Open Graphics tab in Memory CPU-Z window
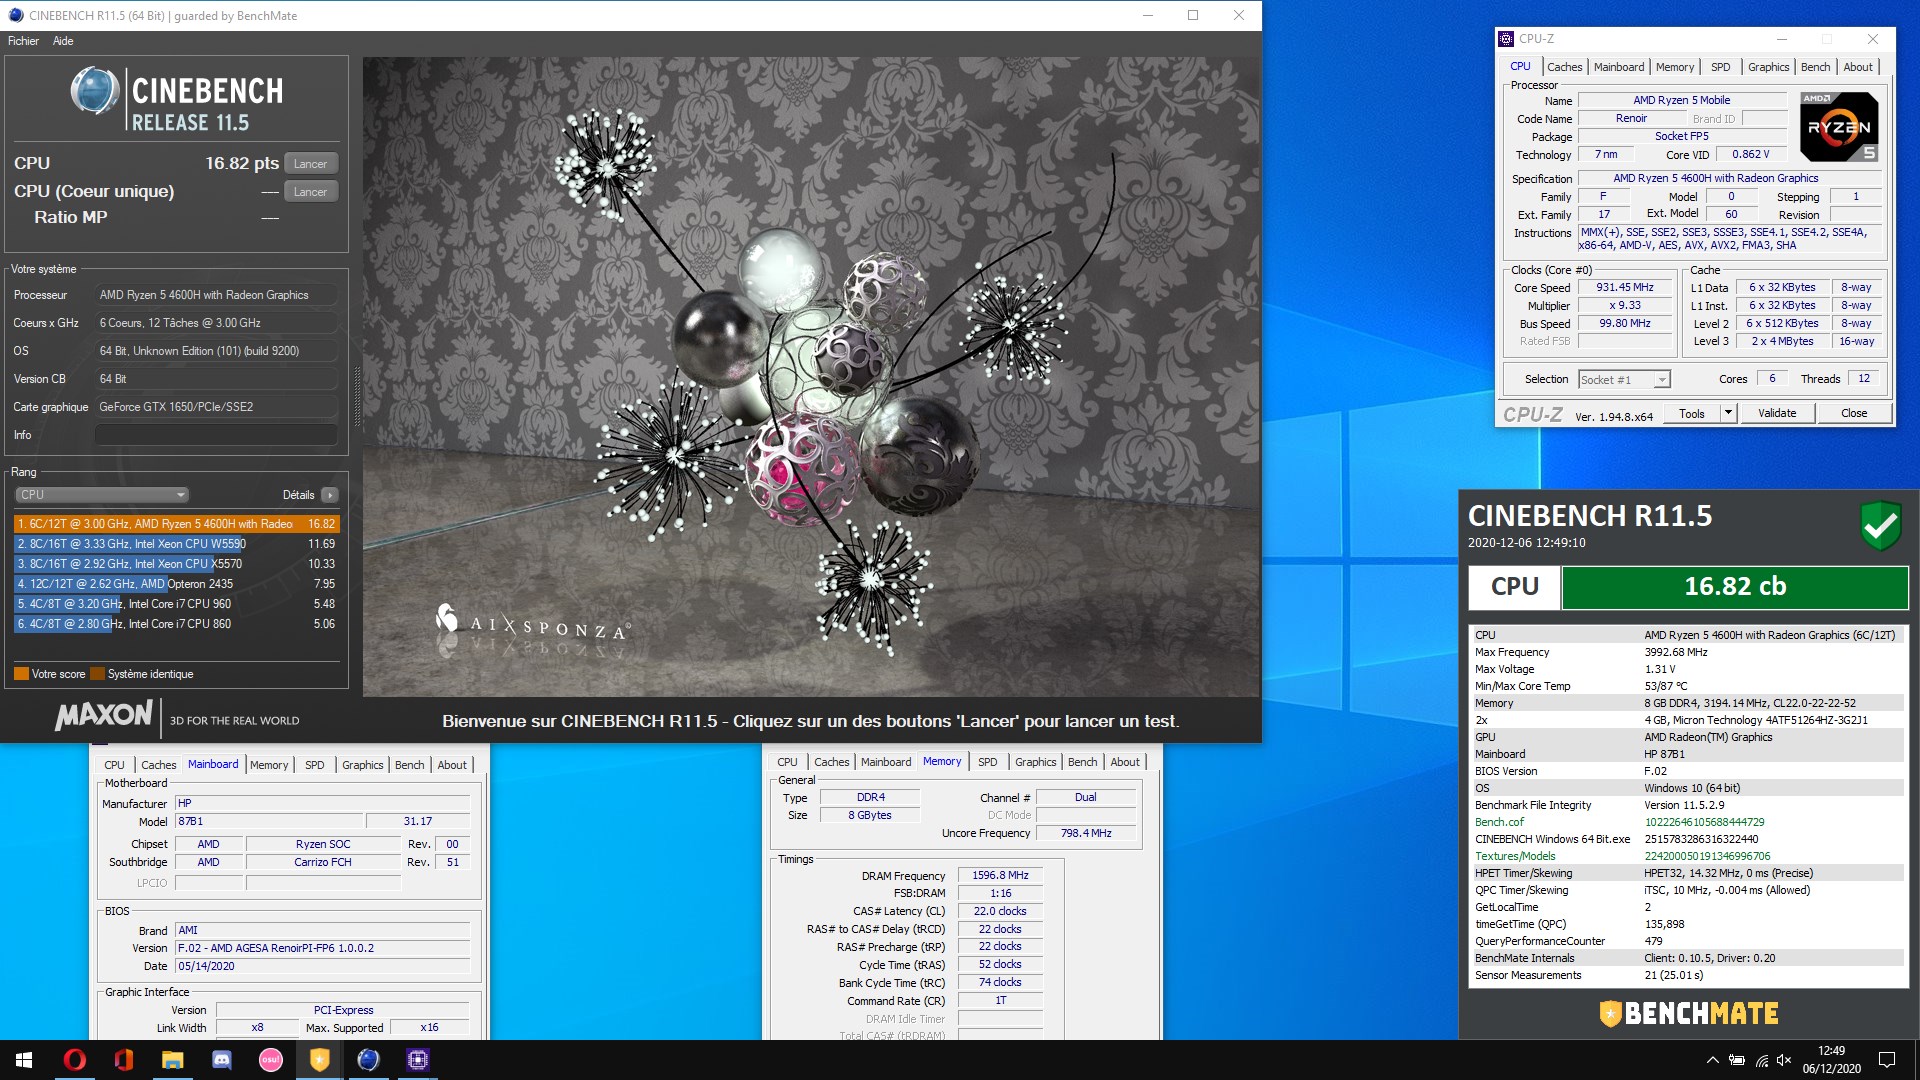This screenshot has height=1080, width=1920. pyautogui.click(x=1035, y=762)
